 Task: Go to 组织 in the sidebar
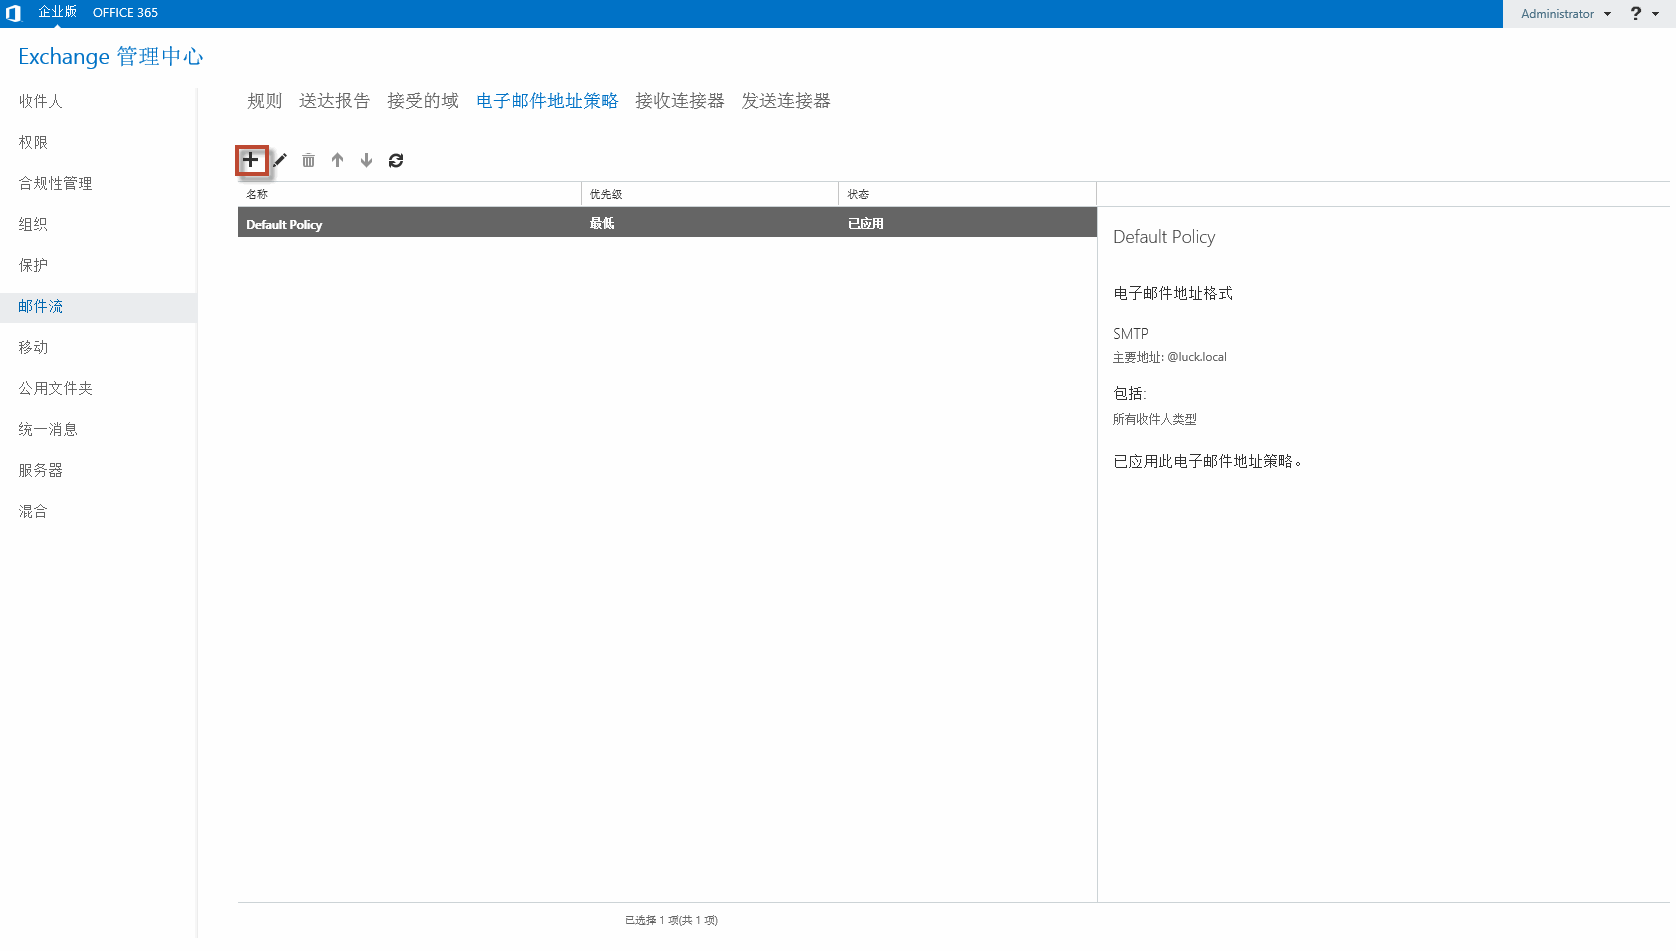33,224
